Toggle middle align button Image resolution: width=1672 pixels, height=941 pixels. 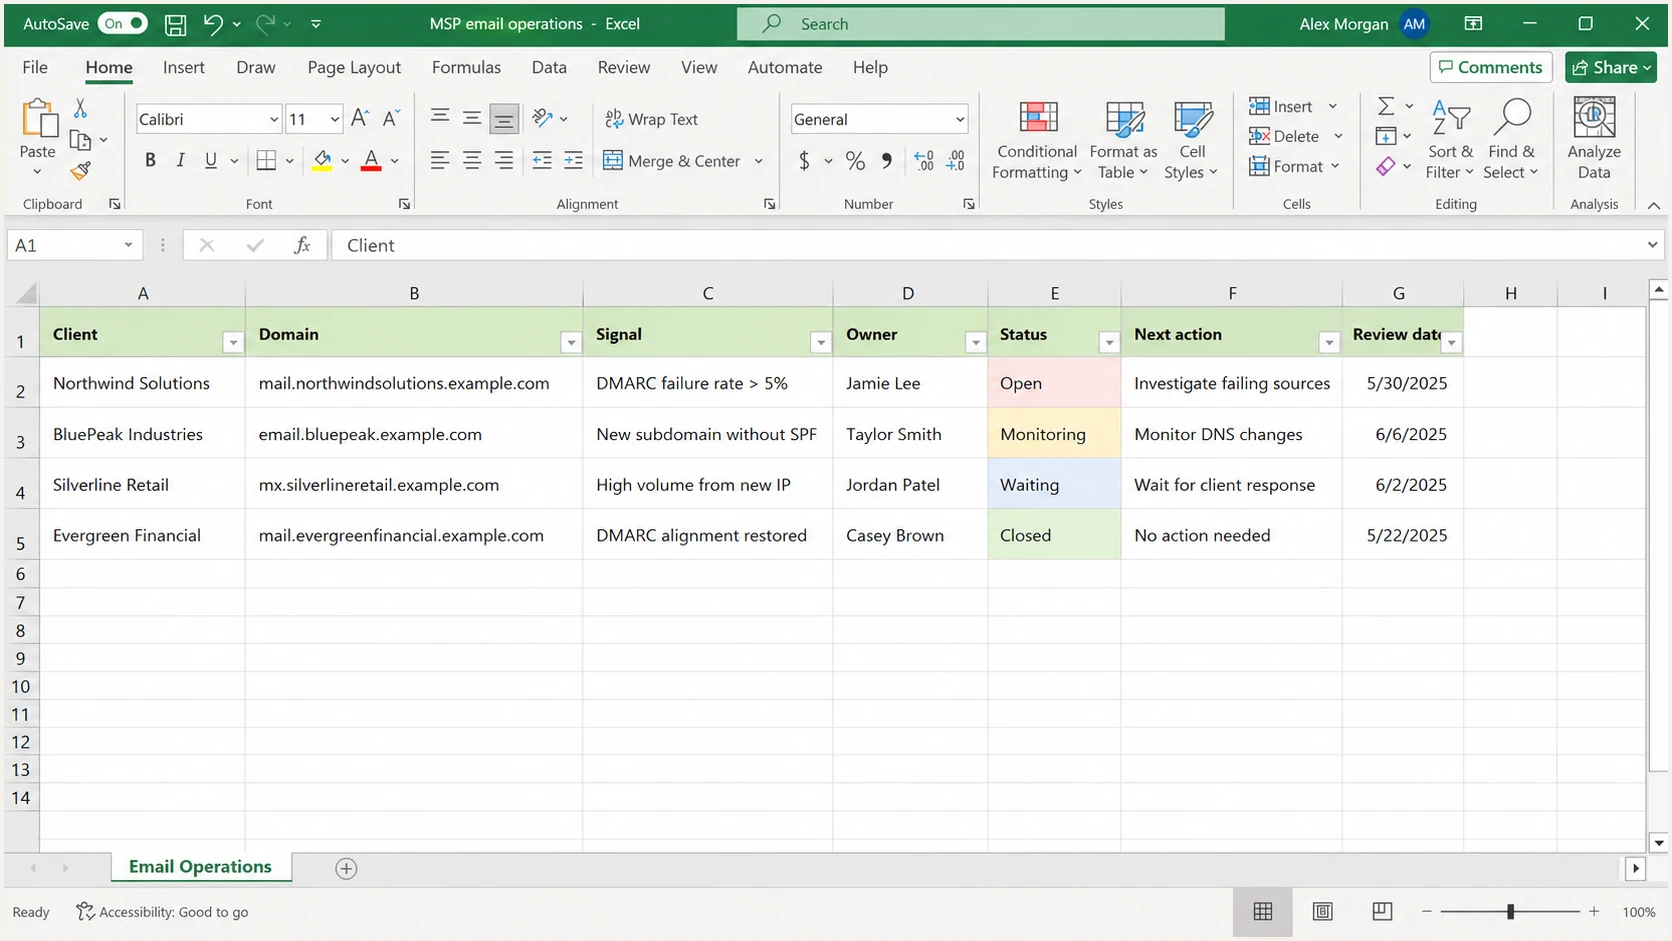point(472,118)
